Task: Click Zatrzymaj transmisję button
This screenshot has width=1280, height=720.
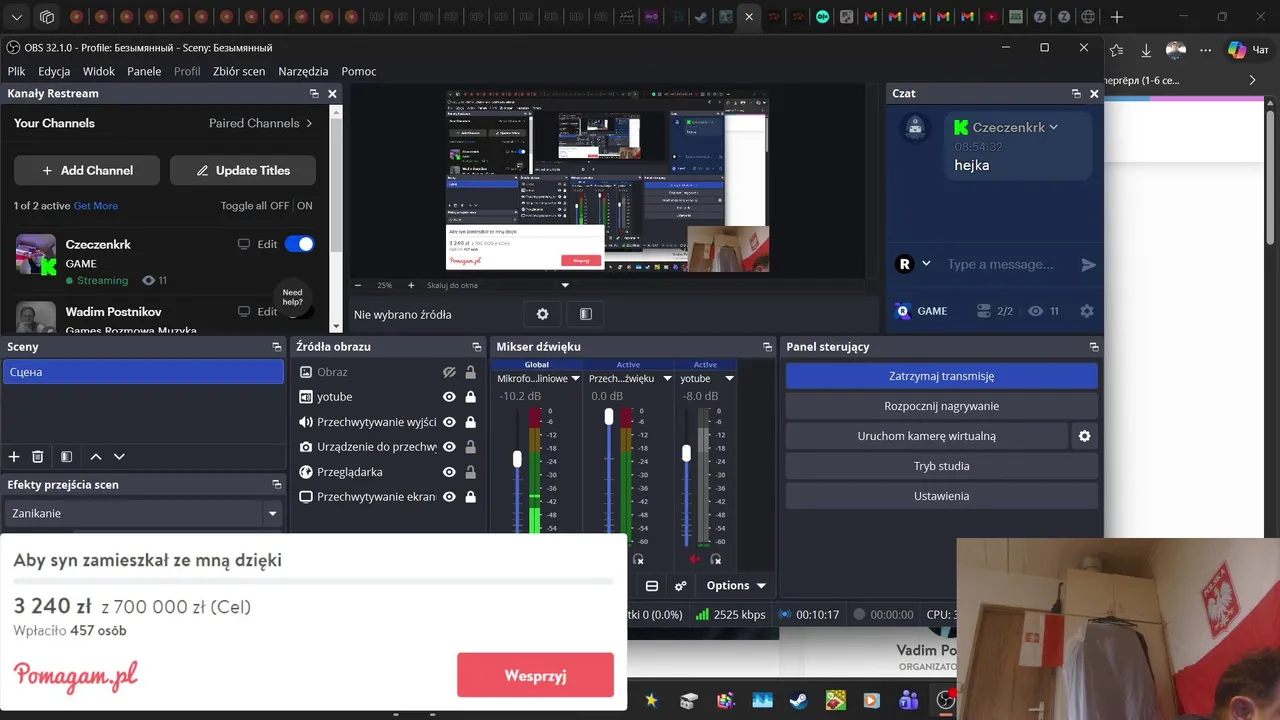Action: tap(941, 376)
